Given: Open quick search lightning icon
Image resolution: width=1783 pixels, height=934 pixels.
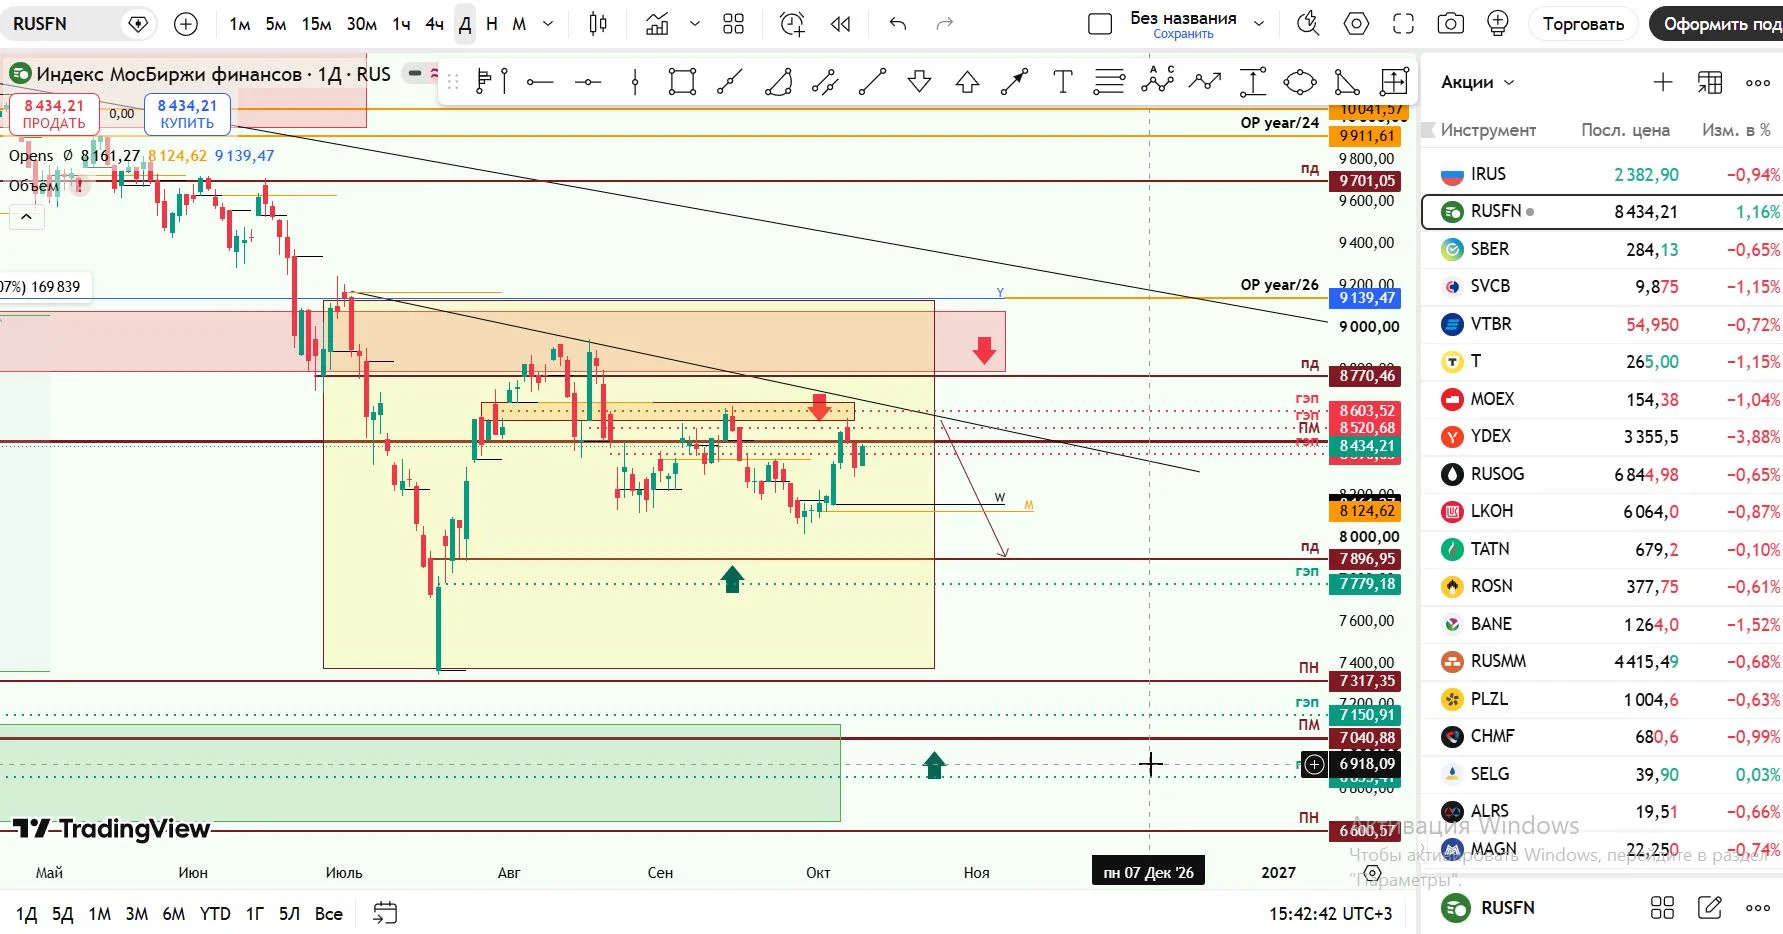Looking at the screenshot, I should pos(1308,24).
